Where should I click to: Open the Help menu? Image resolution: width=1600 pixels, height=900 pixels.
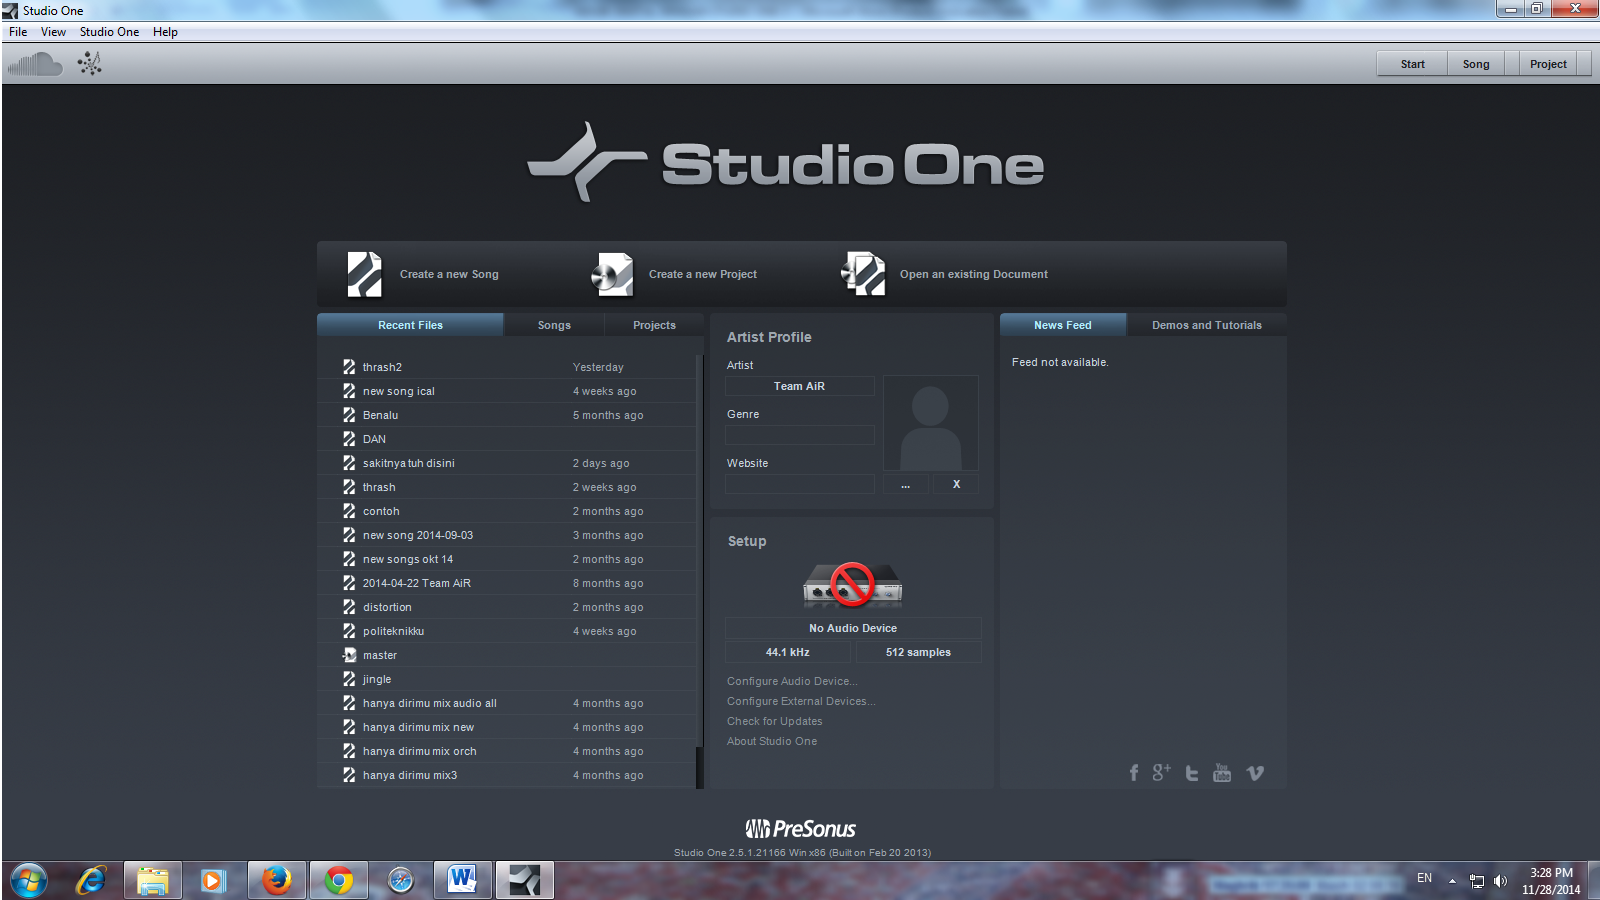165,32
